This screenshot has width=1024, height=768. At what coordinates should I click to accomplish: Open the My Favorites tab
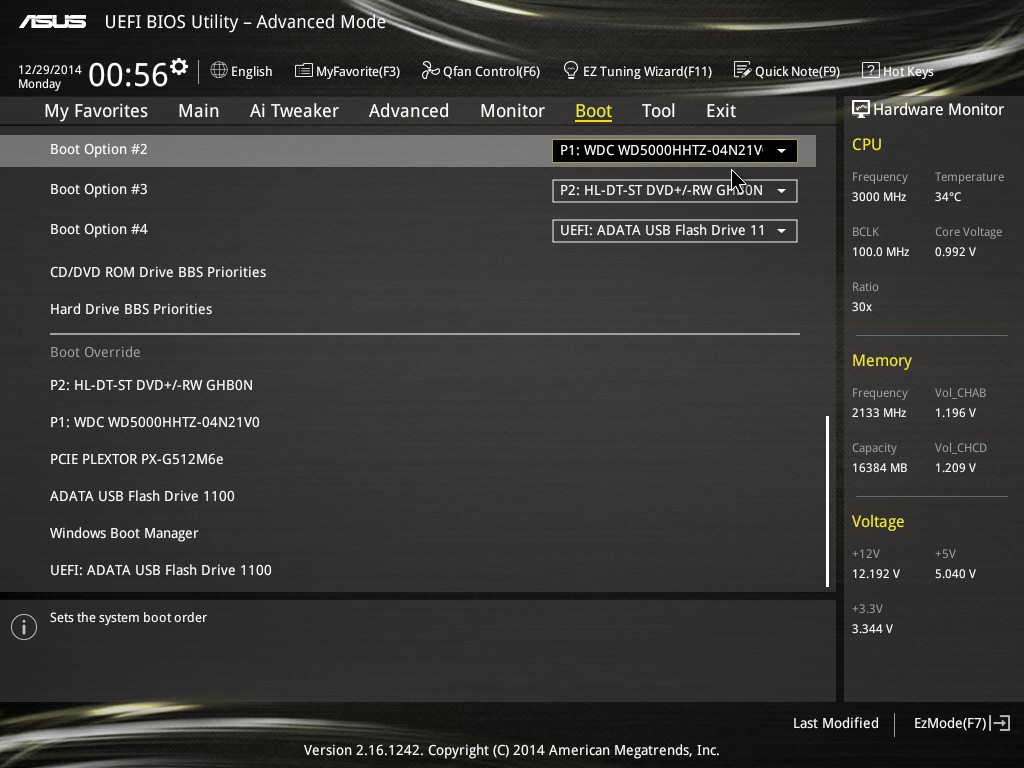pyautogui.click(x=96, y=111)
